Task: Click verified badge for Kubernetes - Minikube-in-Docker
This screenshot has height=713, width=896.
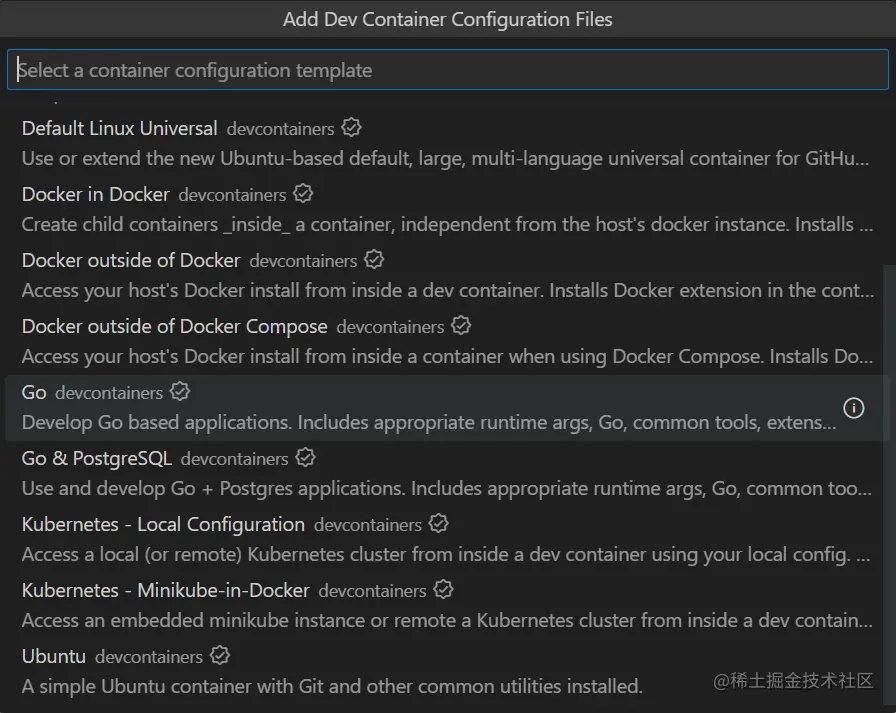Action: tap(443, 590)
